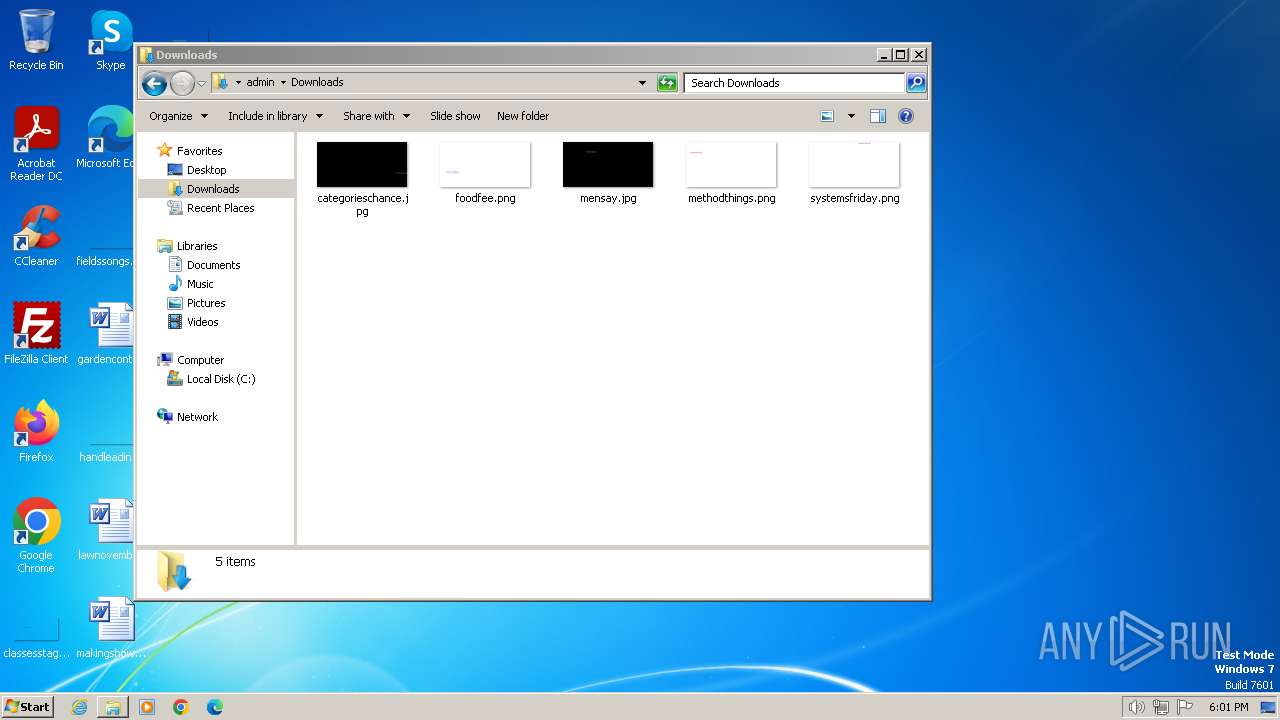The width and height of the screenshot is (1280, 720).
Task: Open Windows Media Player from taskbar
Action: [x=147, y=707]
